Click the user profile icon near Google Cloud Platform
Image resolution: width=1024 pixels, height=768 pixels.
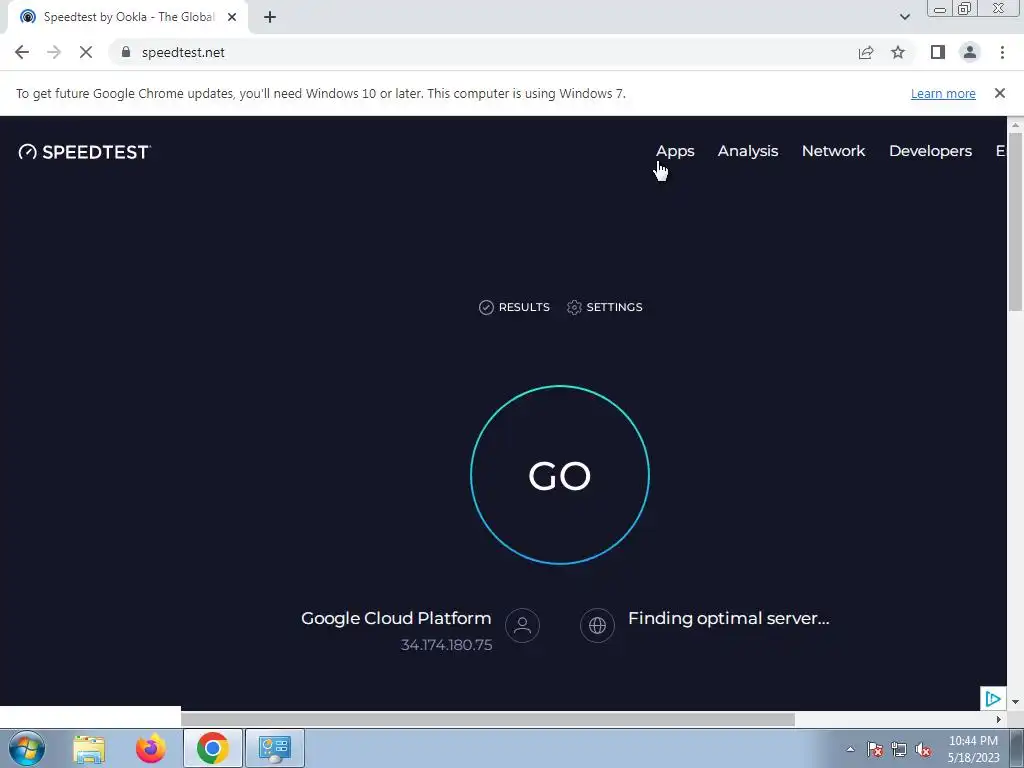tap(522, 626)
